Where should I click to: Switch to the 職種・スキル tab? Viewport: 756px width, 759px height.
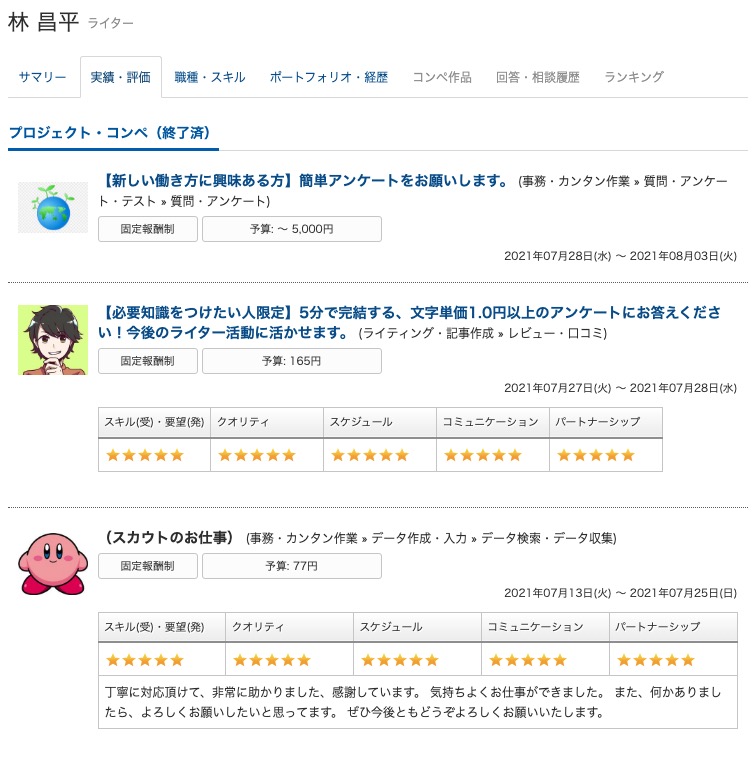pyautogui.click(x=209, y=77)
